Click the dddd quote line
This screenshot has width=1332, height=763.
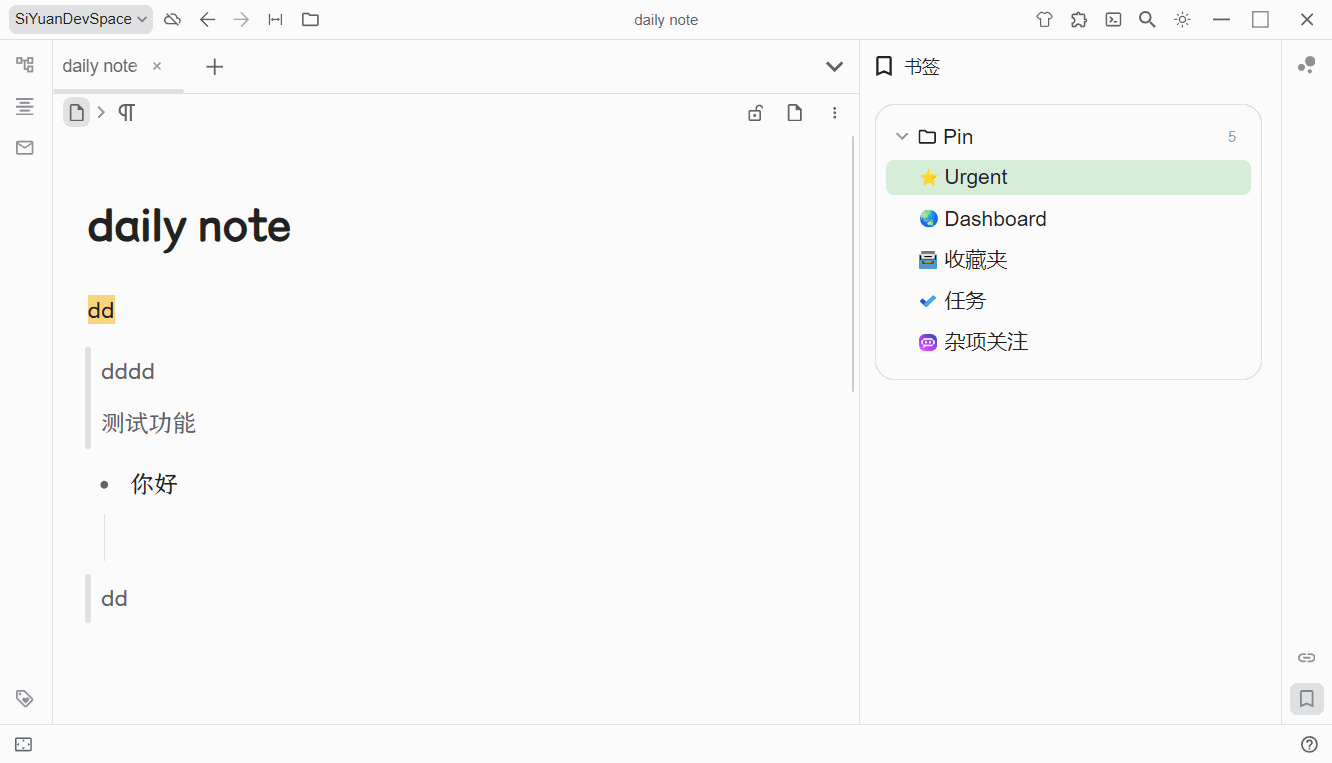pos(128,371)
